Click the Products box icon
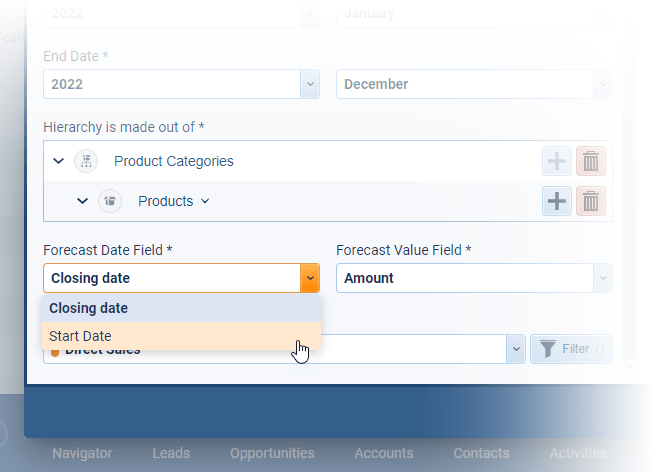 point(110,201)
